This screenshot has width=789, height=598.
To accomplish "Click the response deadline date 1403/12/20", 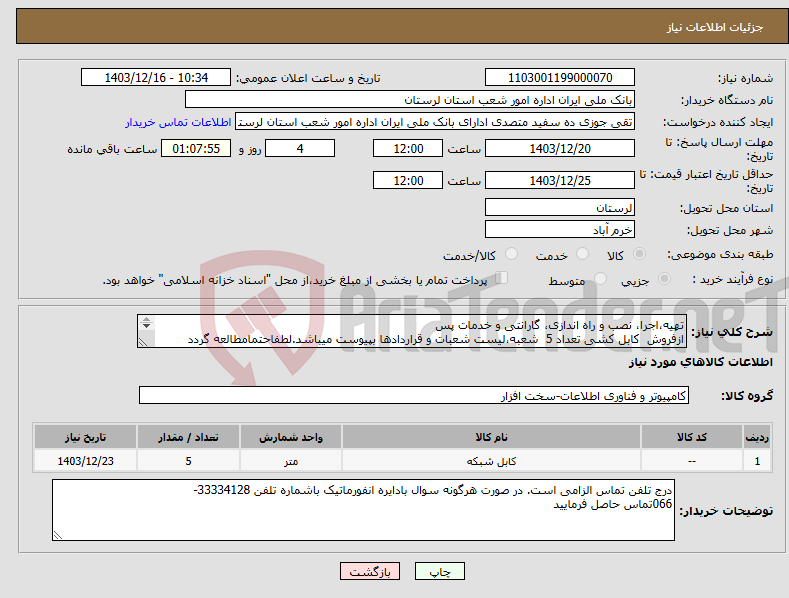I will (560, 148).
